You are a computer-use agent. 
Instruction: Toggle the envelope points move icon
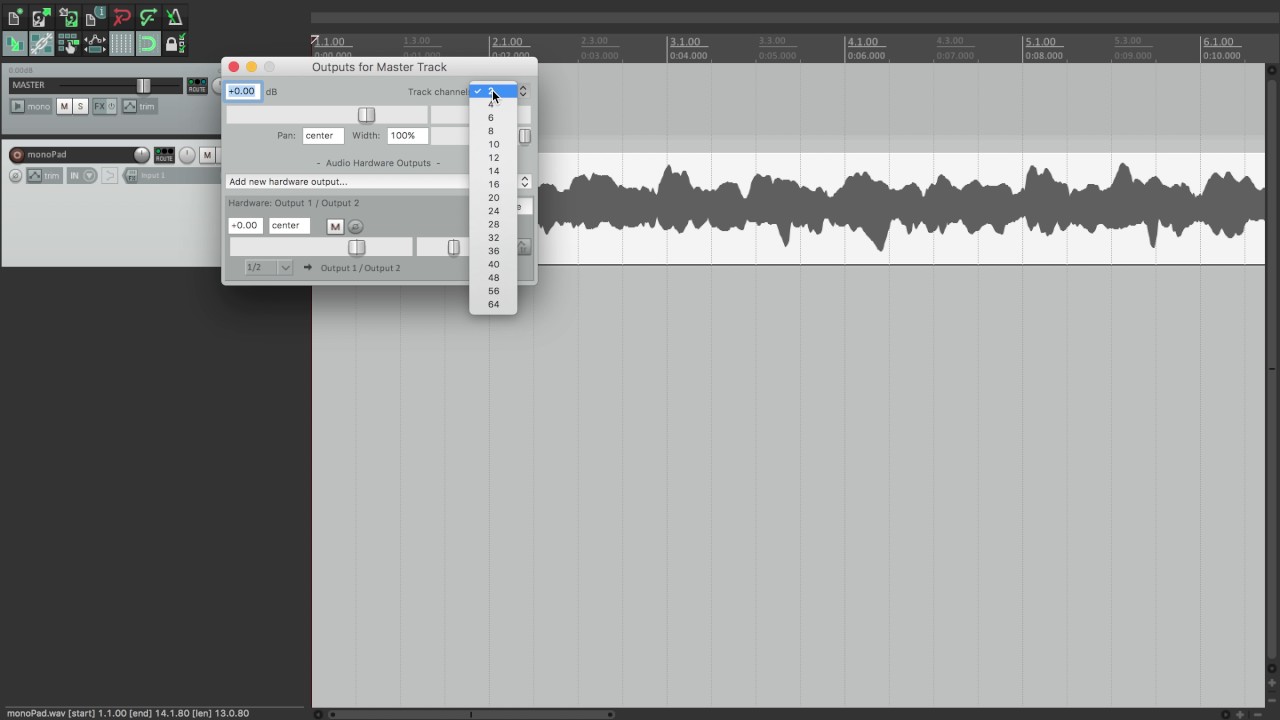pyautogui.click(x=95, y=44)
